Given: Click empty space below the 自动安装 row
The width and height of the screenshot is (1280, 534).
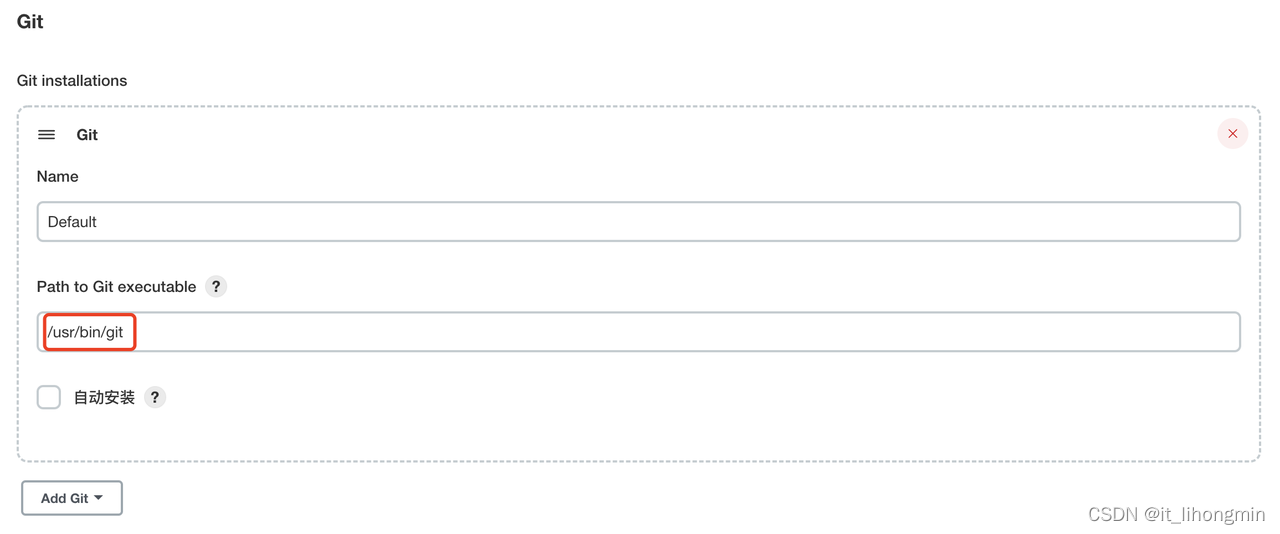Looking at the screenshot, I should click(638, 436).
